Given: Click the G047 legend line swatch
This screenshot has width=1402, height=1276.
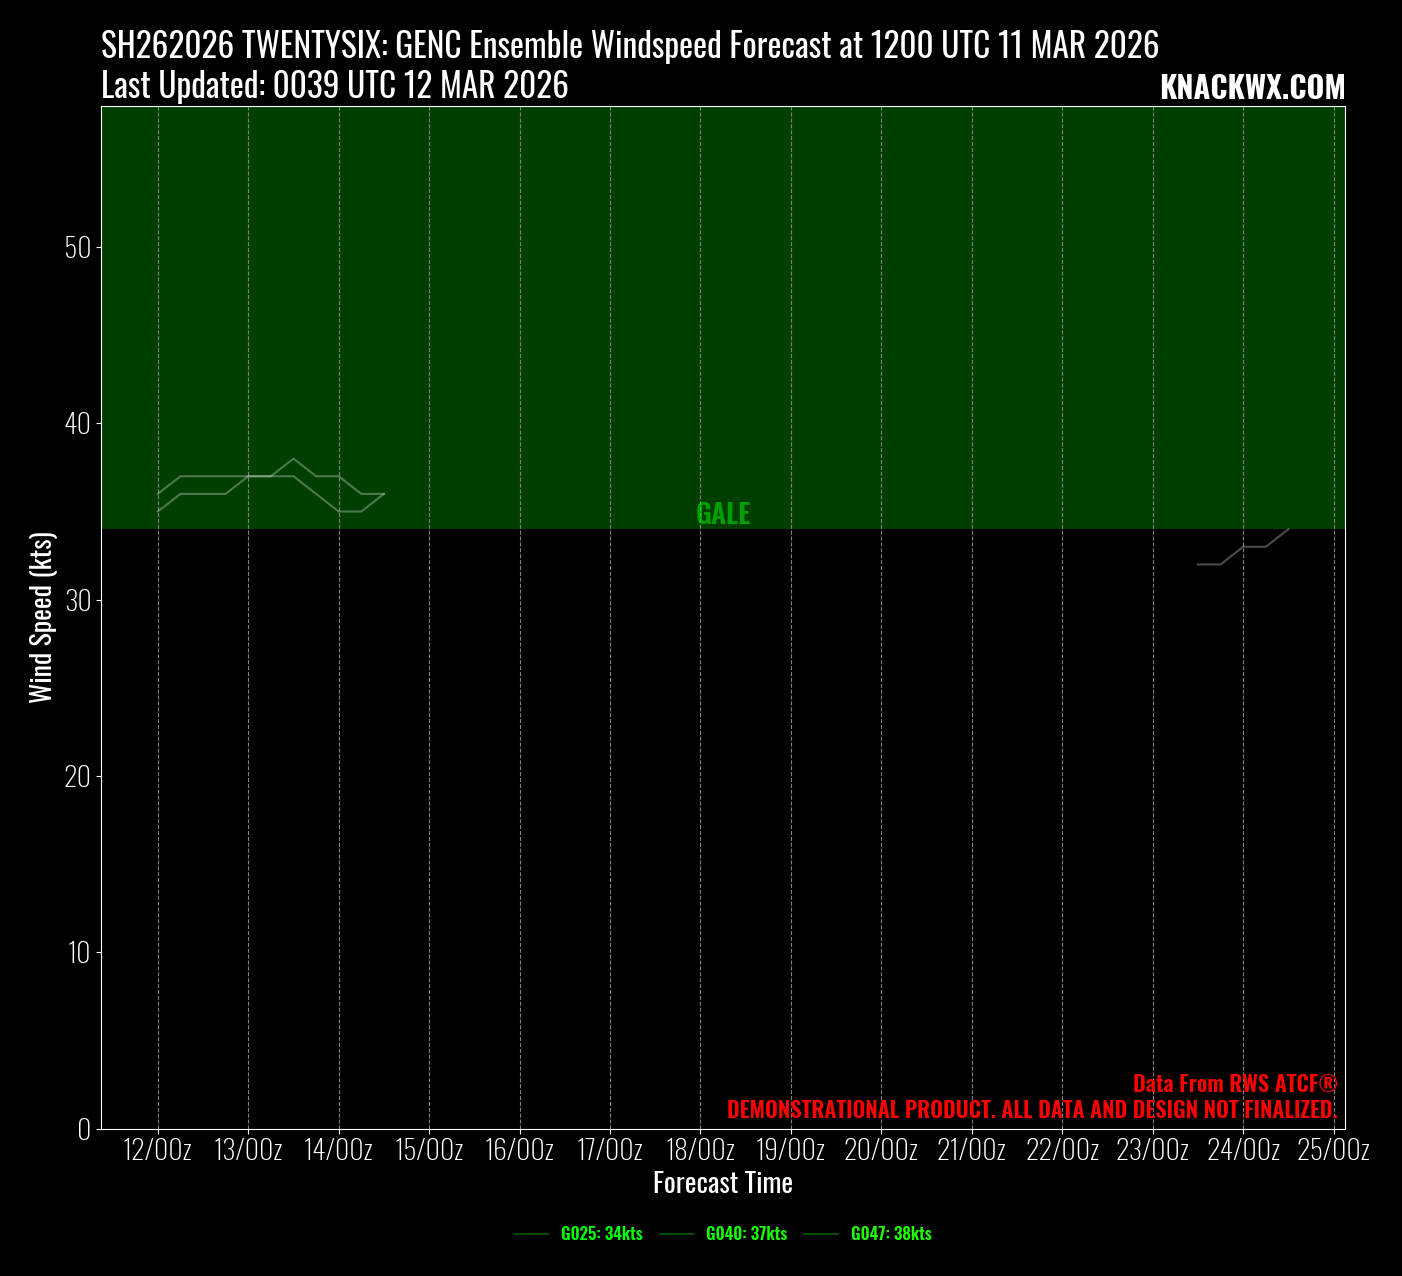Looking at the screenshot, I should point(821,1234).
